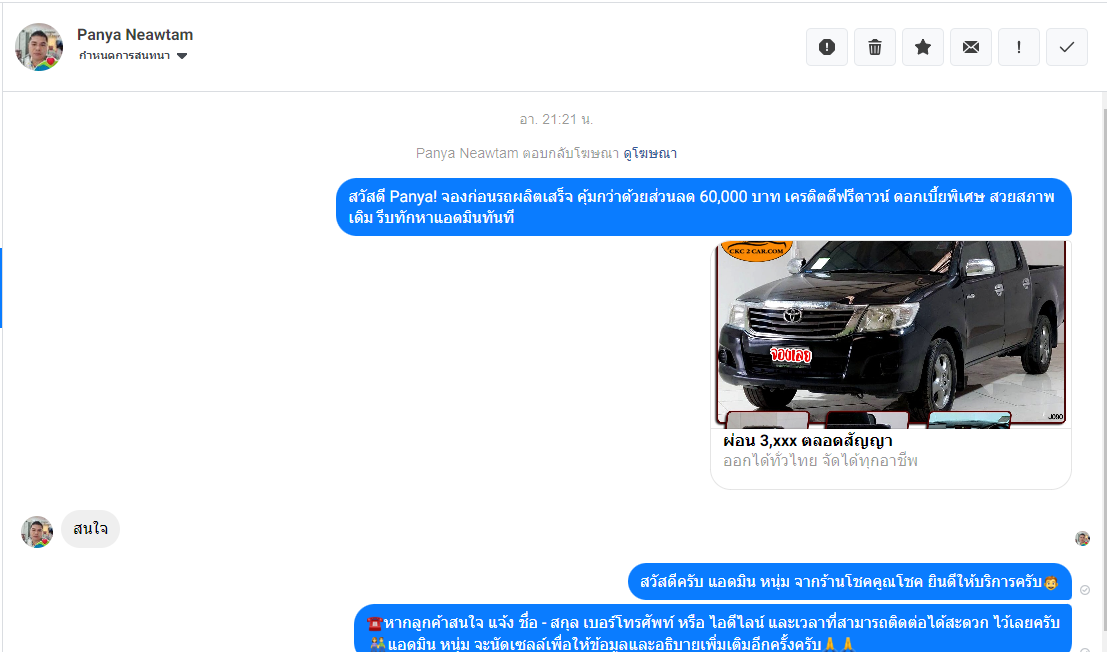Open กำหนดการสนทนา dropdown arrow
This screenshot has height=652, width=1107.
tap(182, 56)
